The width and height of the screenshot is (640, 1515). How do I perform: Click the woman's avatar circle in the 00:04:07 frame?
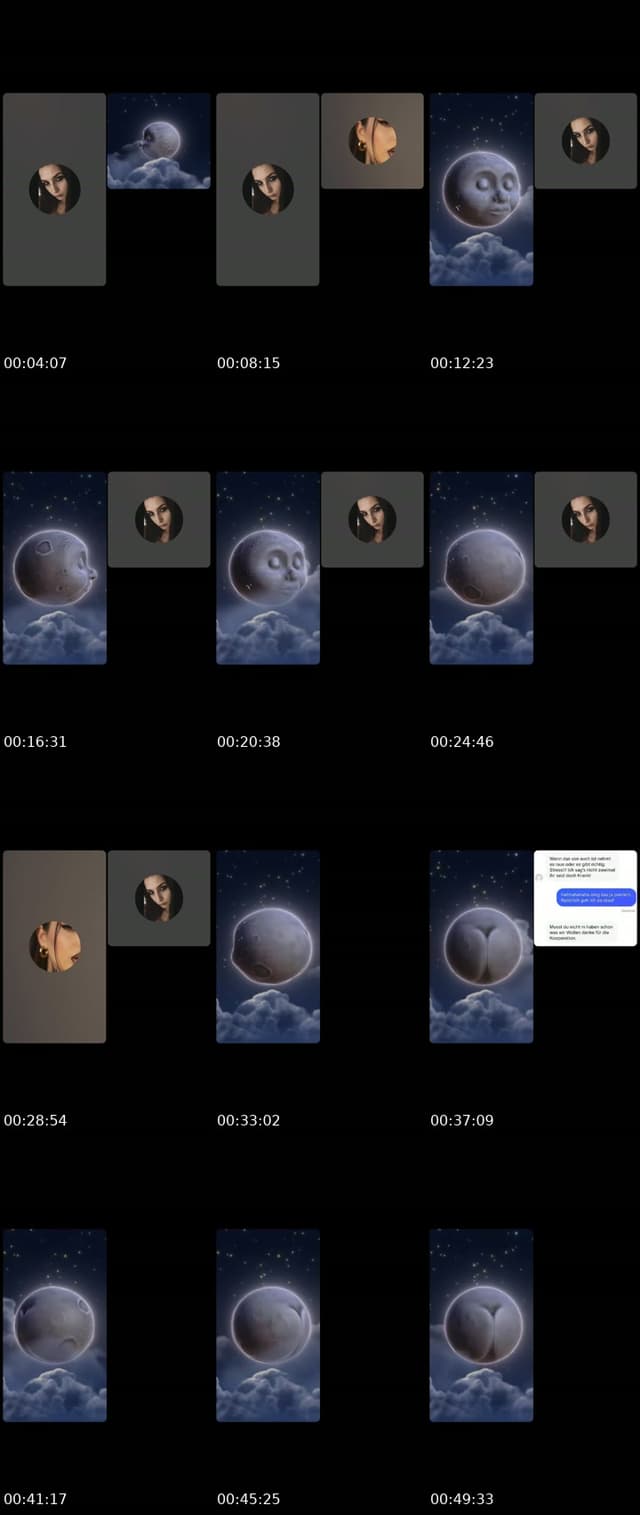(55, 189)
